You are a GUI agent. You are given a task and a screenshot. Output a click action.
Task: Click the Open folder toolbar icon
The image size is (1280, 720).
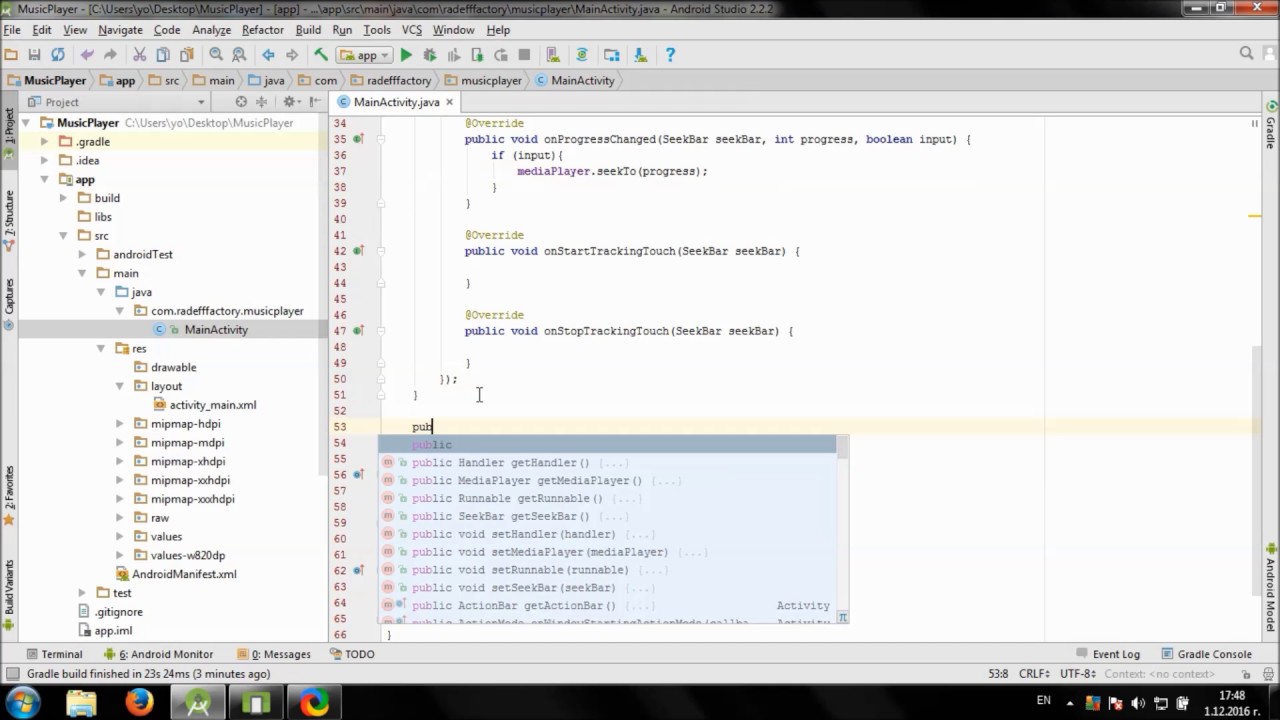click(11, 55)
